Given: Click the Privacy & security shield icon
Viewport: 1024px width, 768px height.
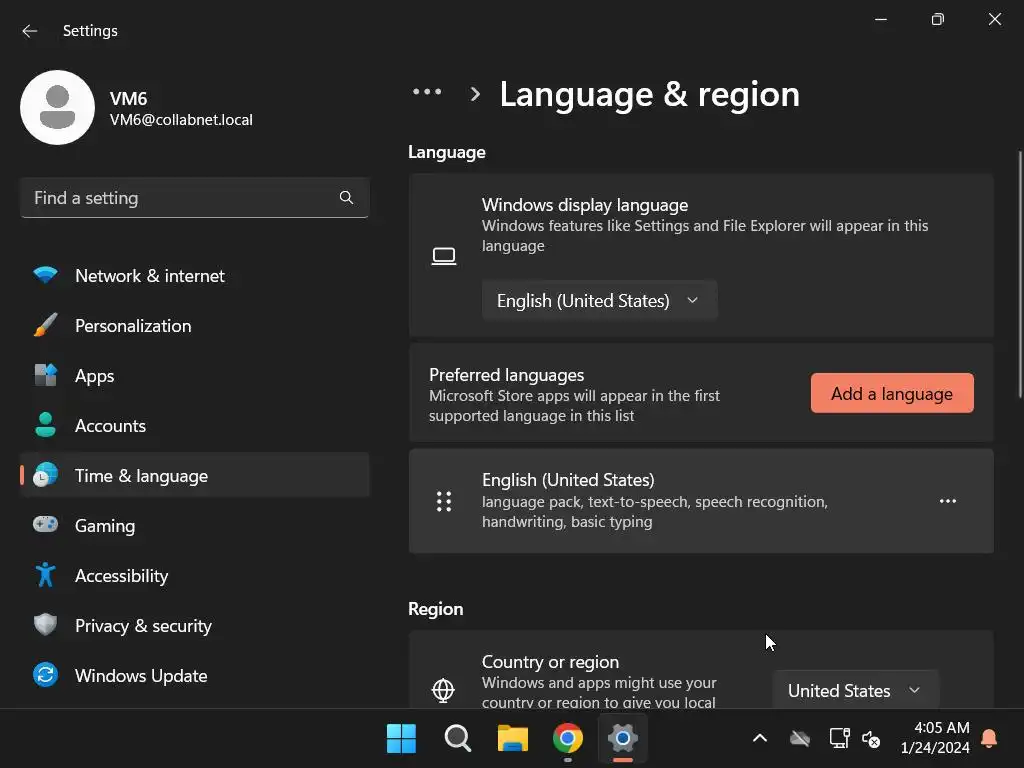Looking at the screenshot, I should tap(45, 625).
